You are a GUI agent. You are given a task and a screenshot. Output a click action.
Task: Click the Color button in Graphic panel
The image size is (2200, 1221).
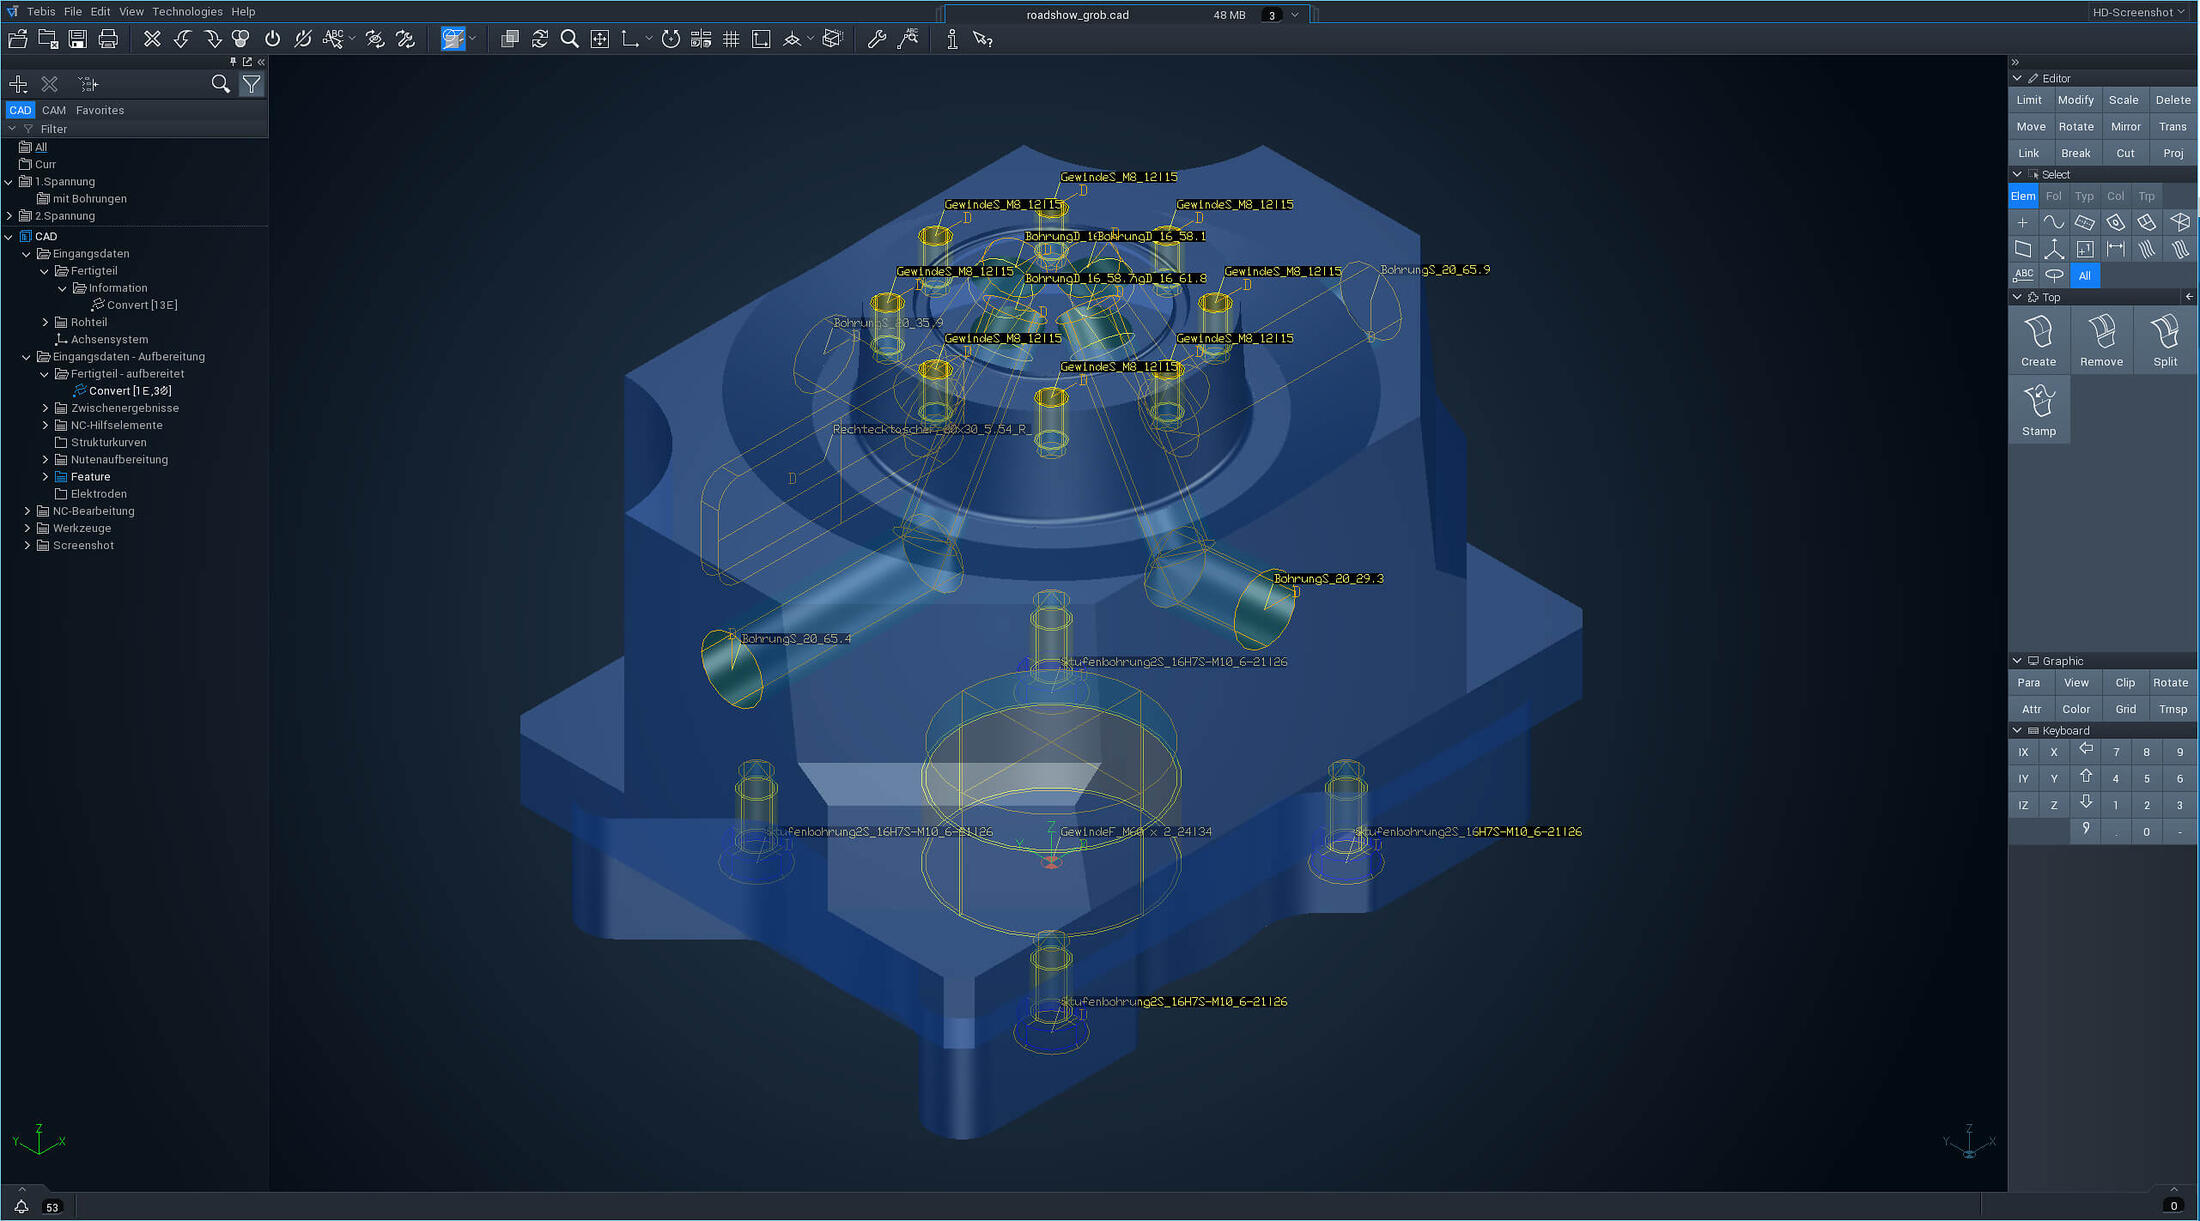[2076, 709]
